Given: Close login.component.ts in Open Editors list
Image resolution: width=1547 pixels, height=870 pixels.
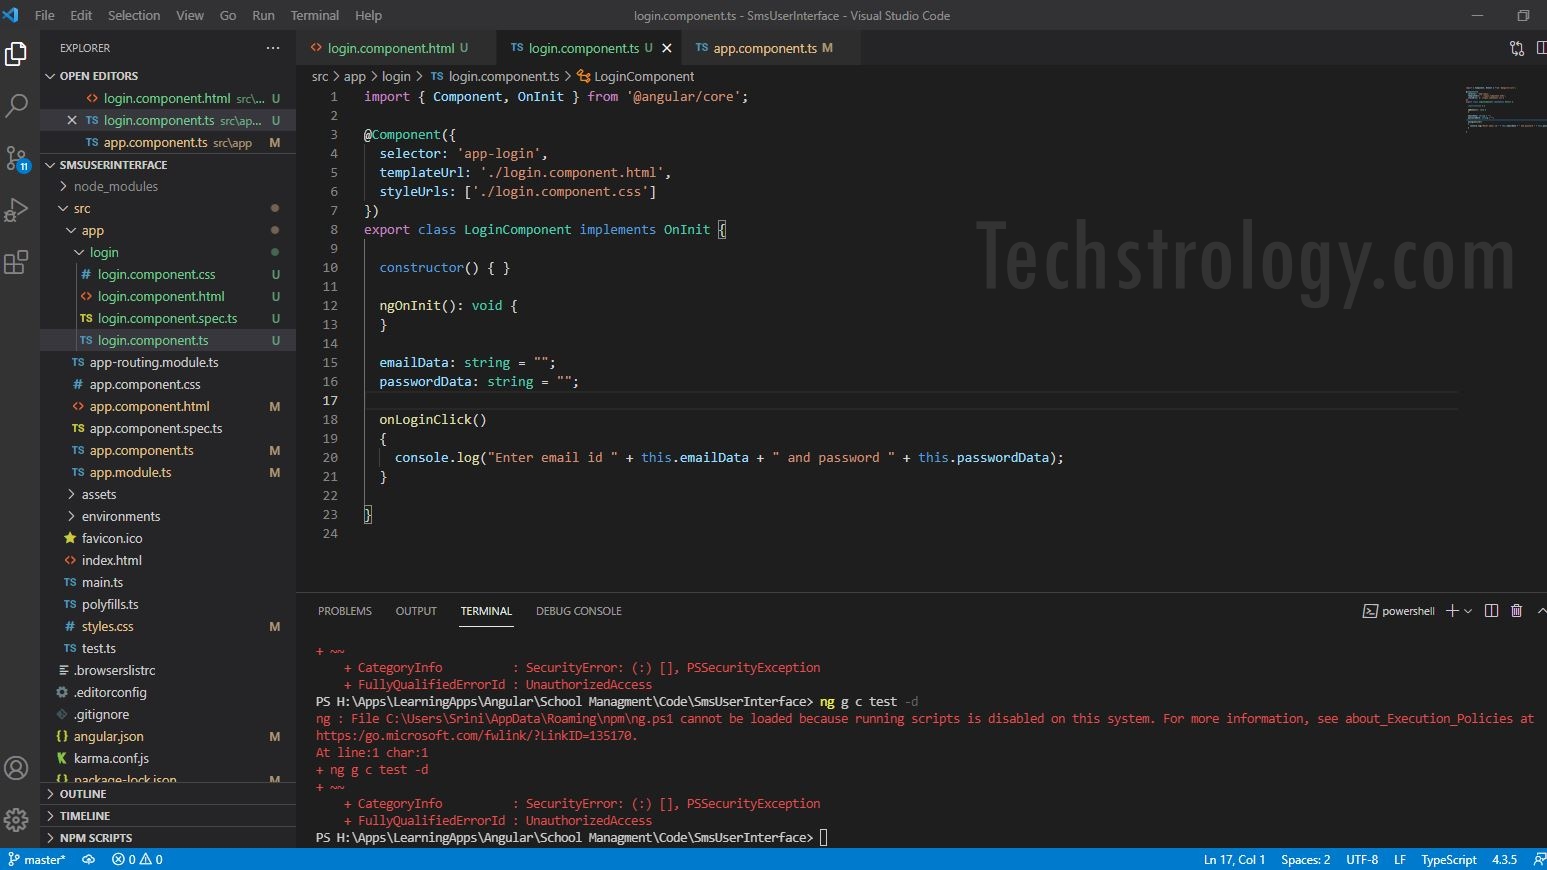Looking at the screenshot, I should (71, 120).
